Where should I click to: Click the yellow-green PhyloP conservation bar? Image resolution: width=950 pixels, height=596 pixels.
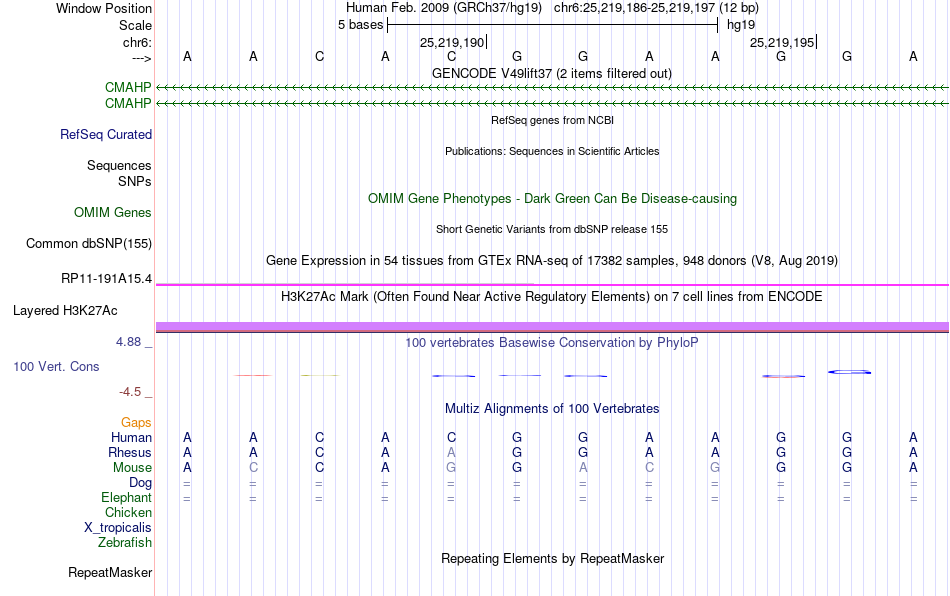click(x=319, y=376)
